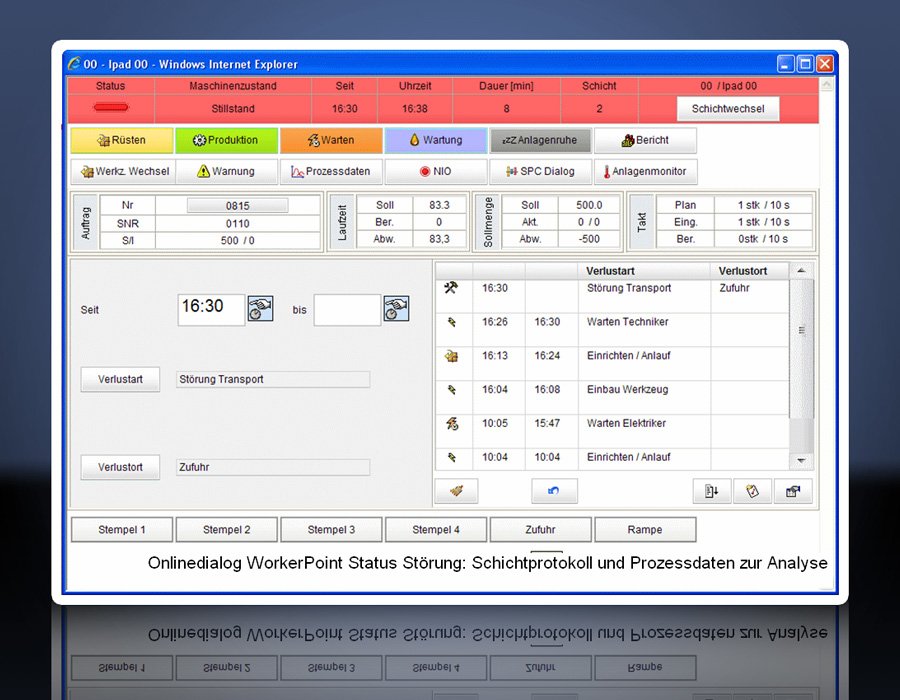Click the Takt Plan value 1 stk / 10 s
900x700 pixels.
pos(763,205)
